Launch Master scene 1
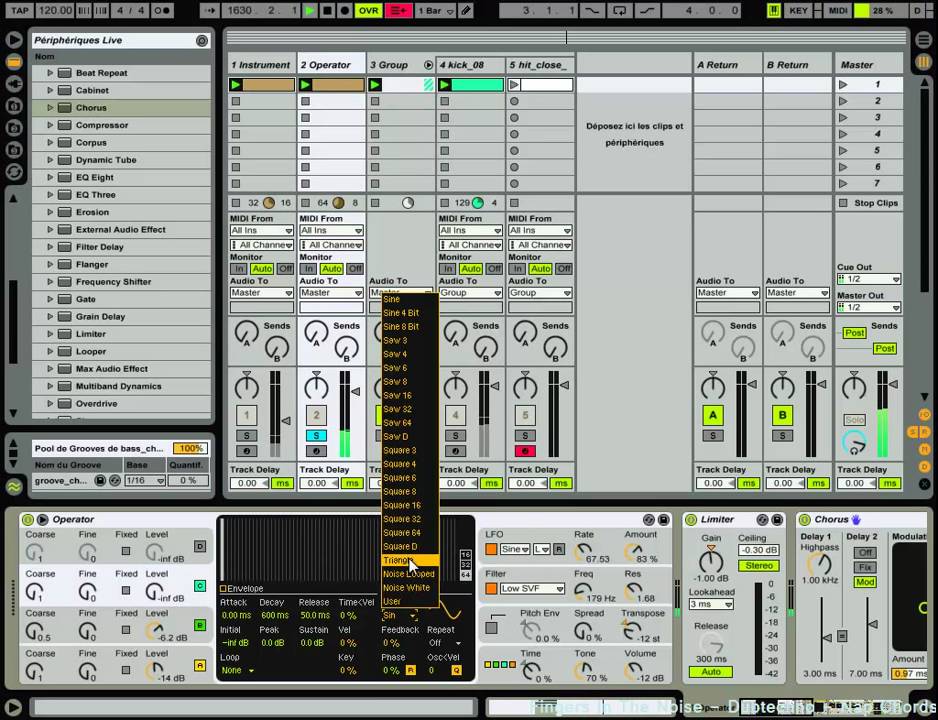The image size is (938, 720). coord(843,85)
